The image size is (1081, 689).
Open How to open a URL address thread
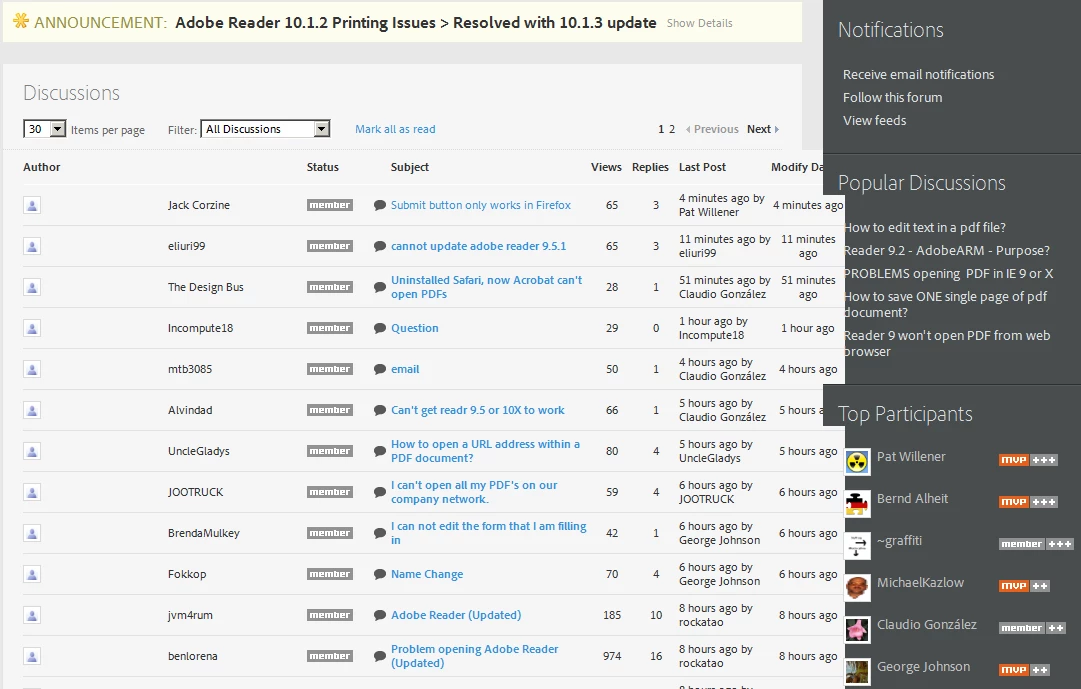[x=485, y=451]
